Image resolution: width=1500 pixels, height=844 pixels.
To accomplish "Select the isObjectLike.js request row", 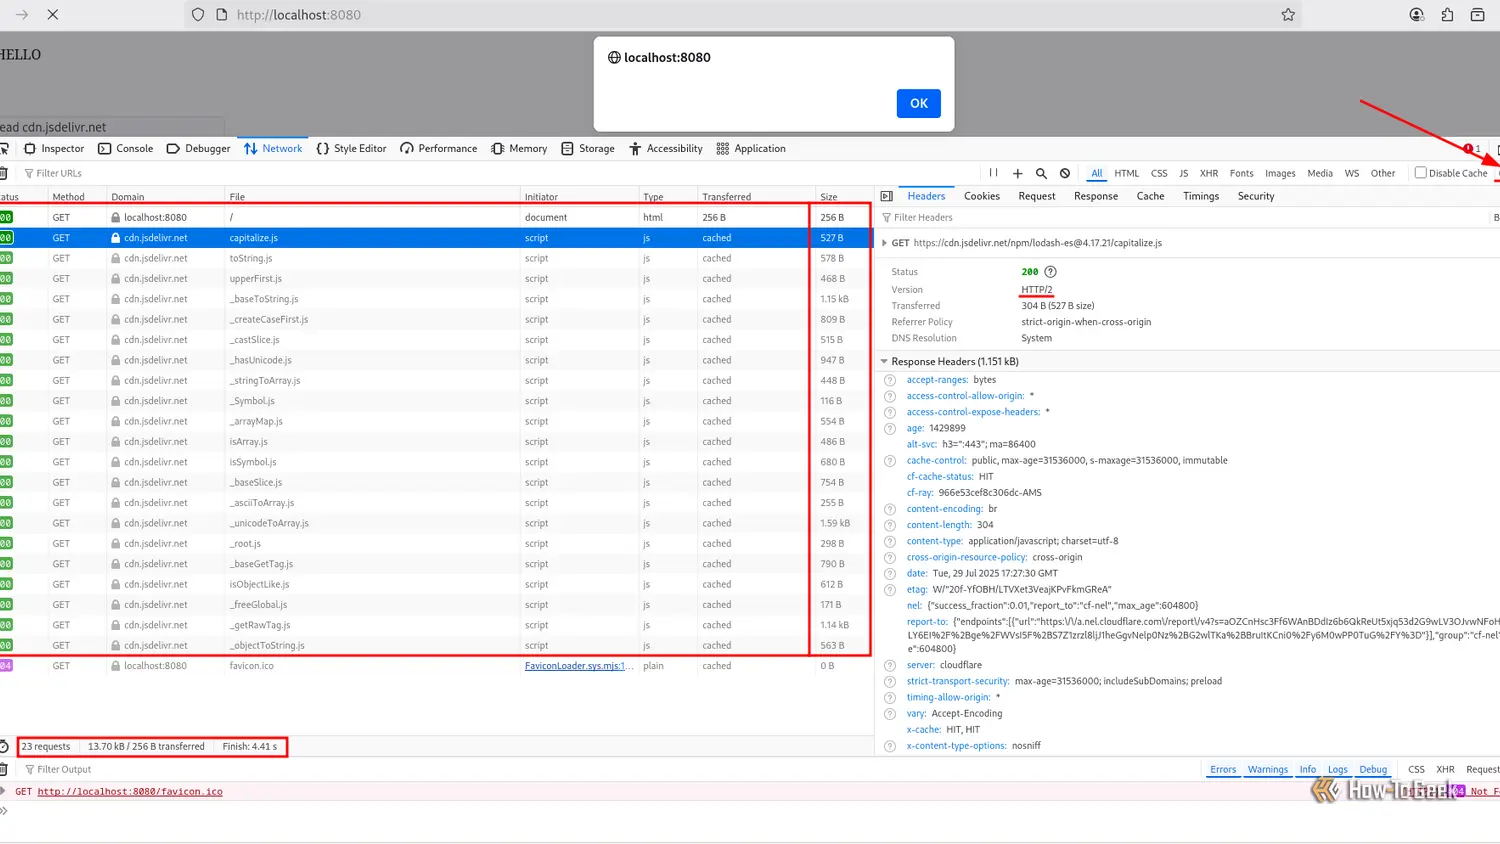I will click(x=435, y=584).
